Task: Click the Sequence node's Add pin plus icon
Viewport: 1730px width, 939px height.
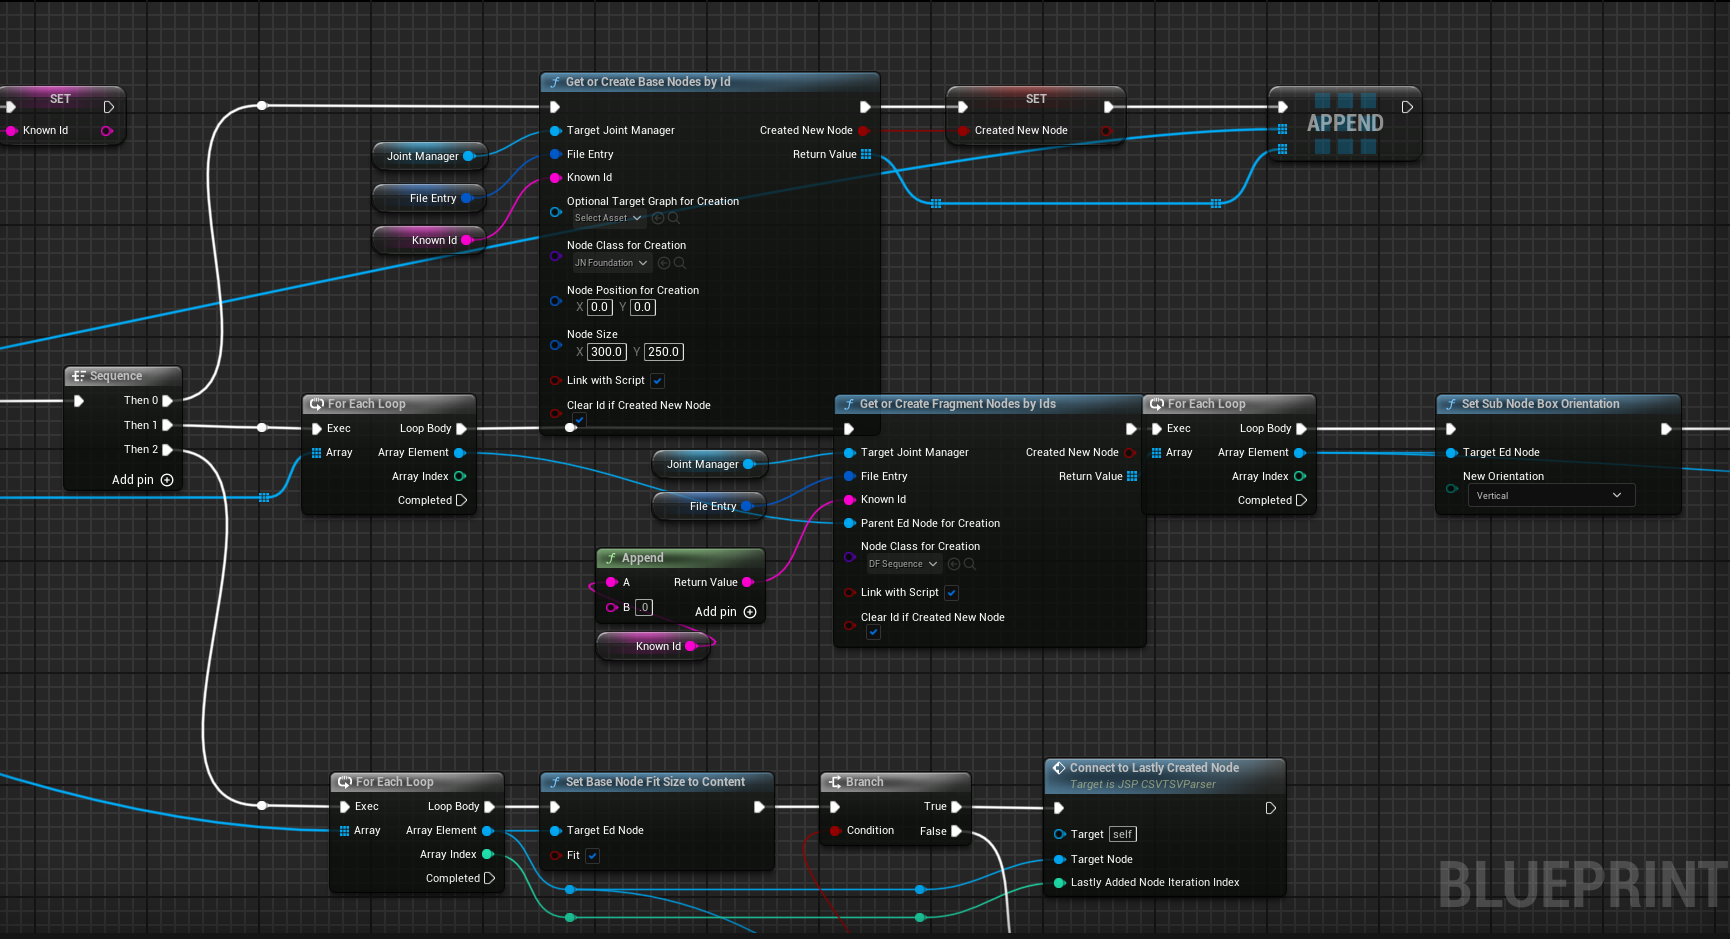Action: [167, 480]
